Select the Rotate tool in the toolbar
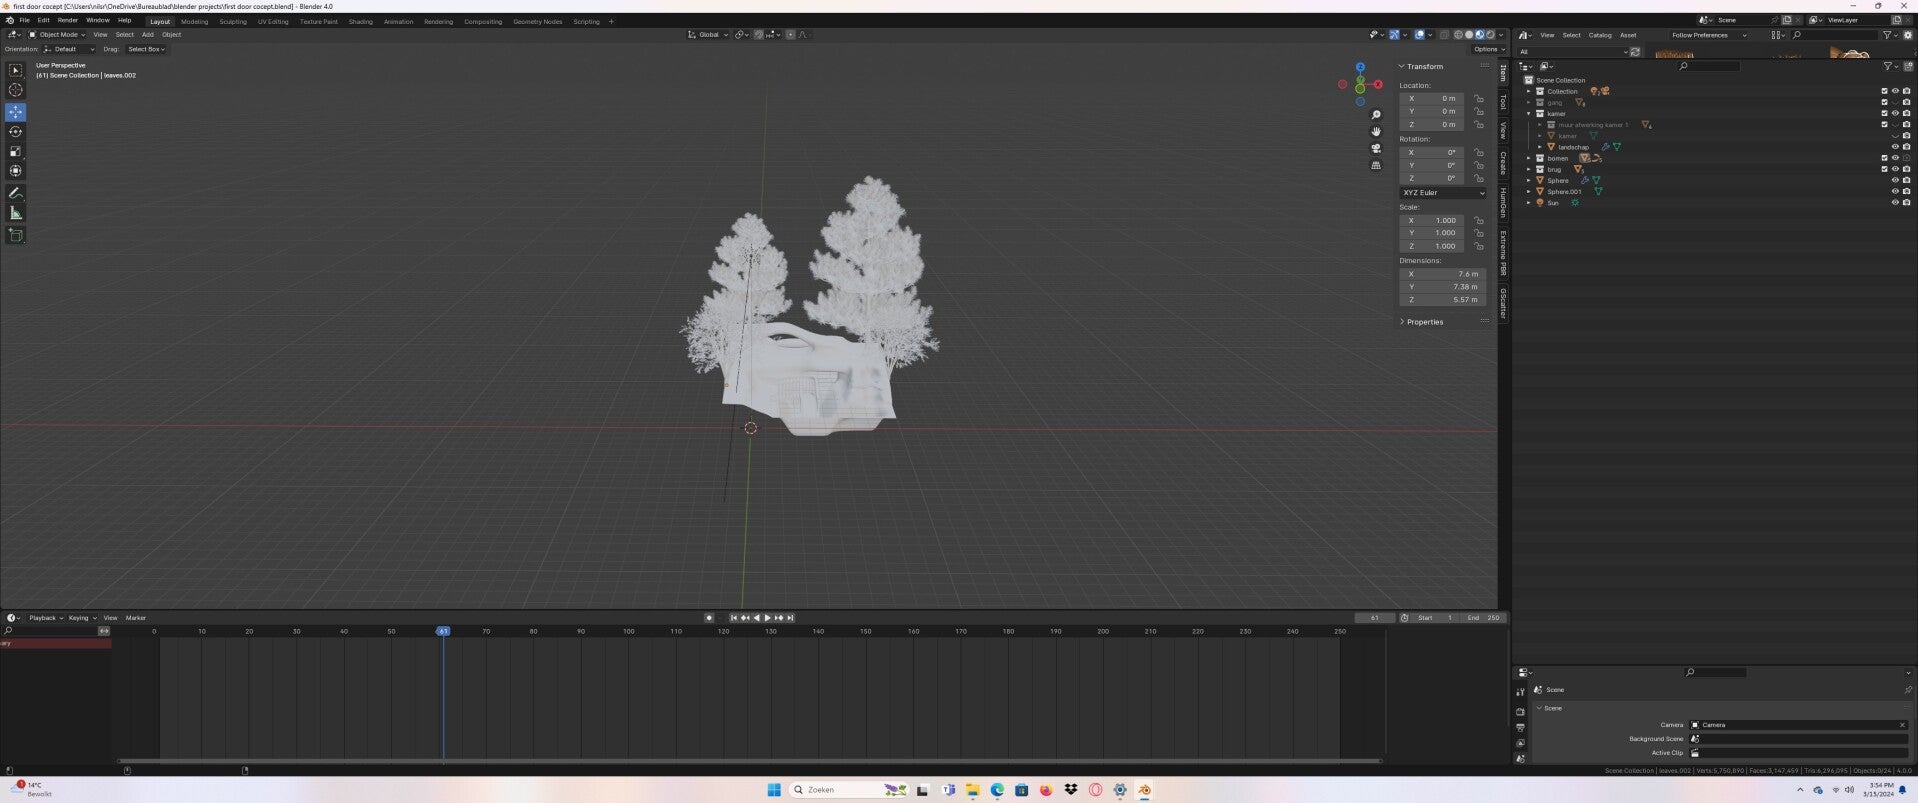The width and height of the screenshot is (1918, 803). [x=15, y=132]
